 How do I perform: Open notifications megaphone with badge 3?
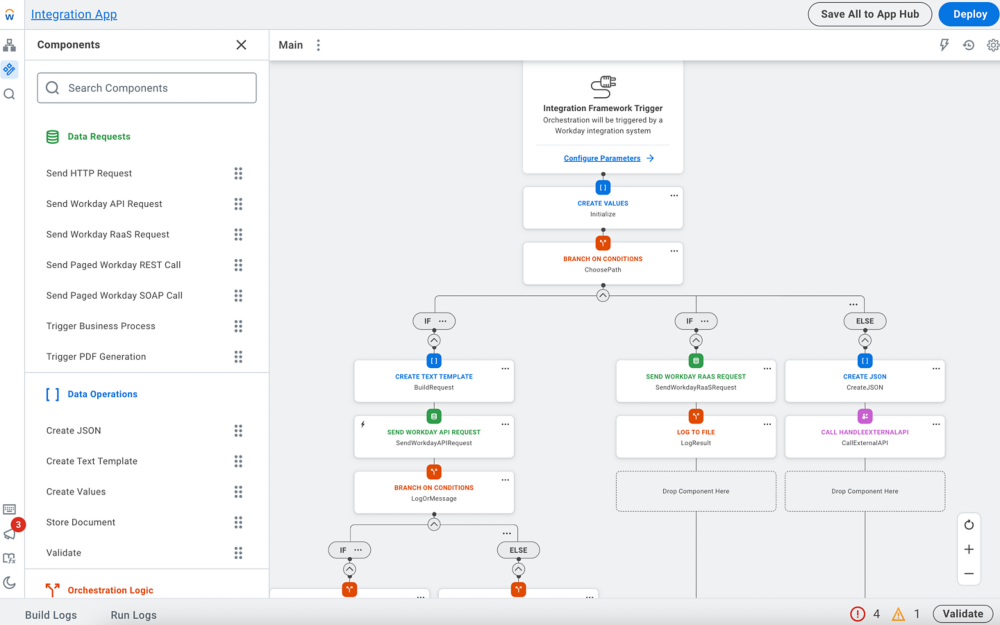pos(10,533)
